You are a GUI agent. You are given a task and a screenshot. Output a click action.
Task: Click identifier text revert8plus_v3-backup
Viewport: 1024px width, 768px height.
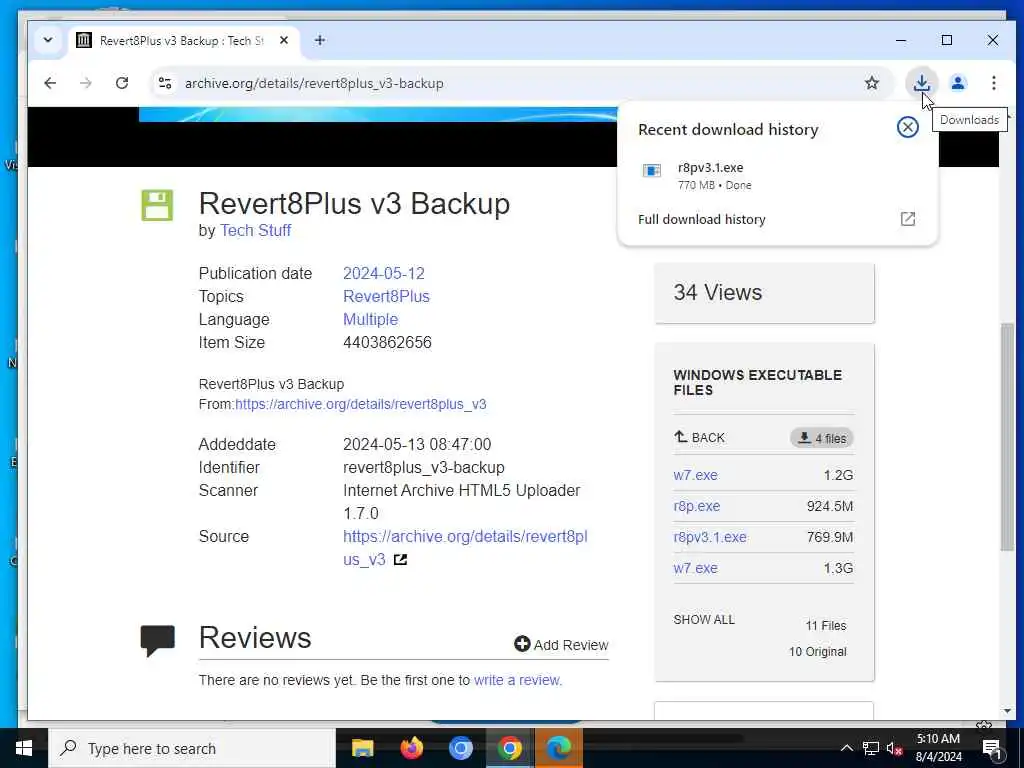(424, 468)
